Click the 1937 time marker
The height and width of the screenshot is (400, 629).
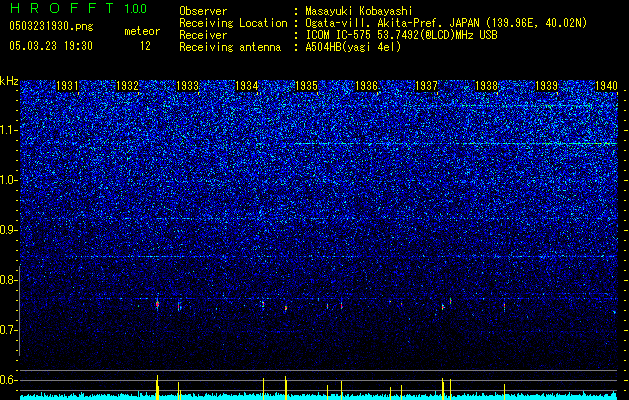coord(426,86)
